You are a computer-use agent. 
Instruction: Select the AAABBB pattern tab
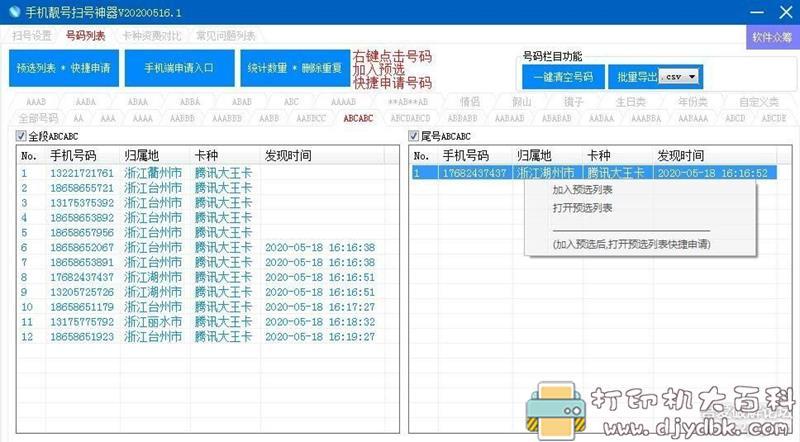(227, 118)
